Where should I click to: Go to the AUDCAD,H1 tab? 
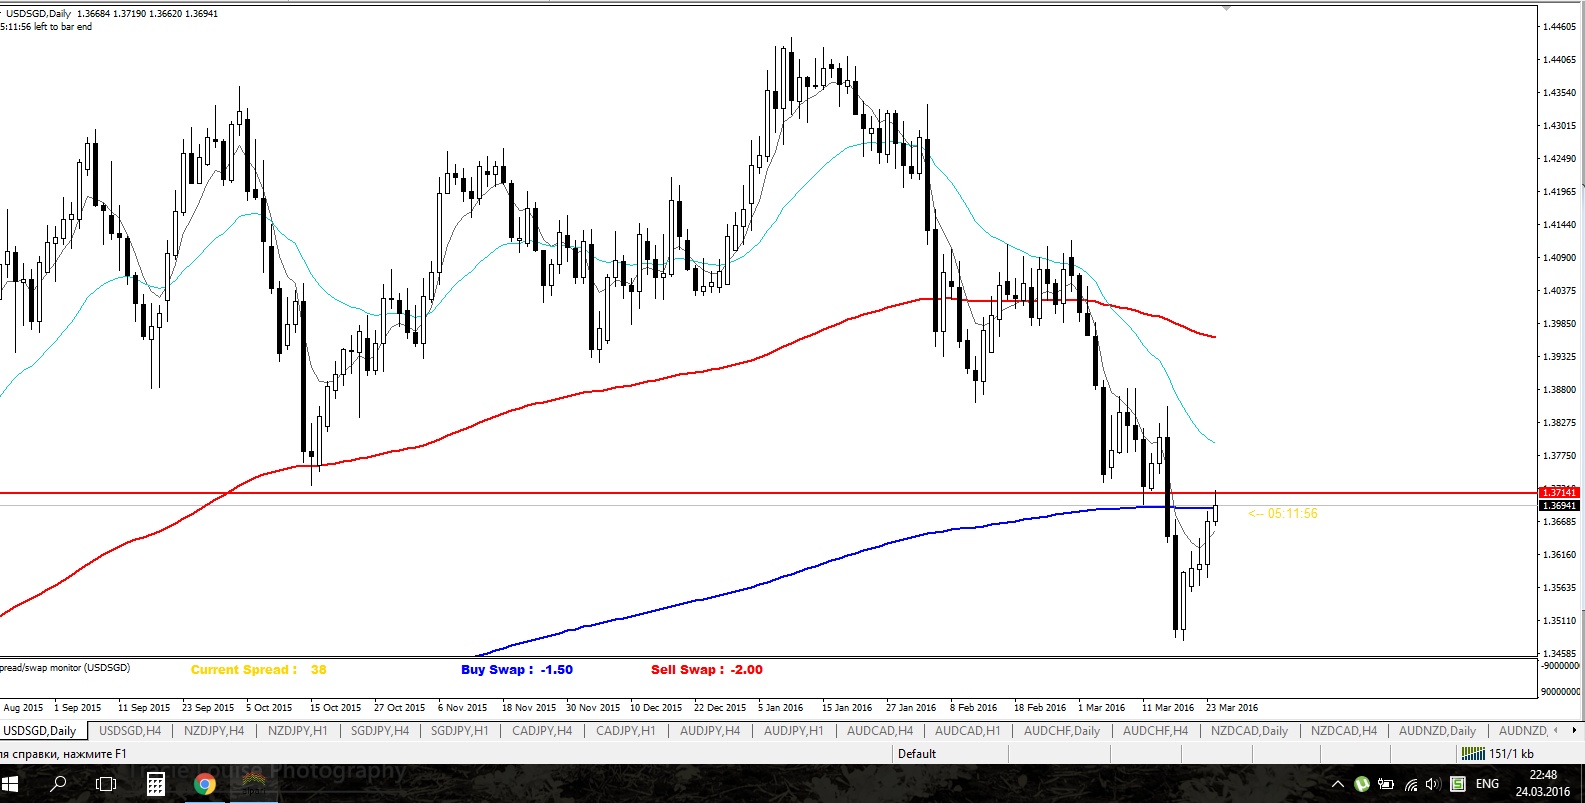coord(968,731)
